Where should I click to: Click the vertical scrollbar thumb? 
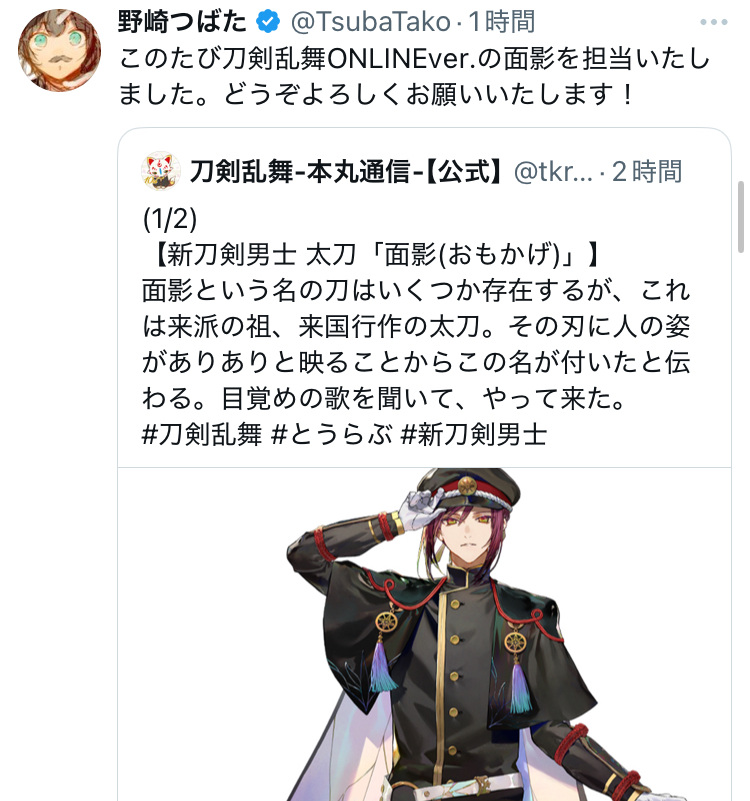point(741,217)
